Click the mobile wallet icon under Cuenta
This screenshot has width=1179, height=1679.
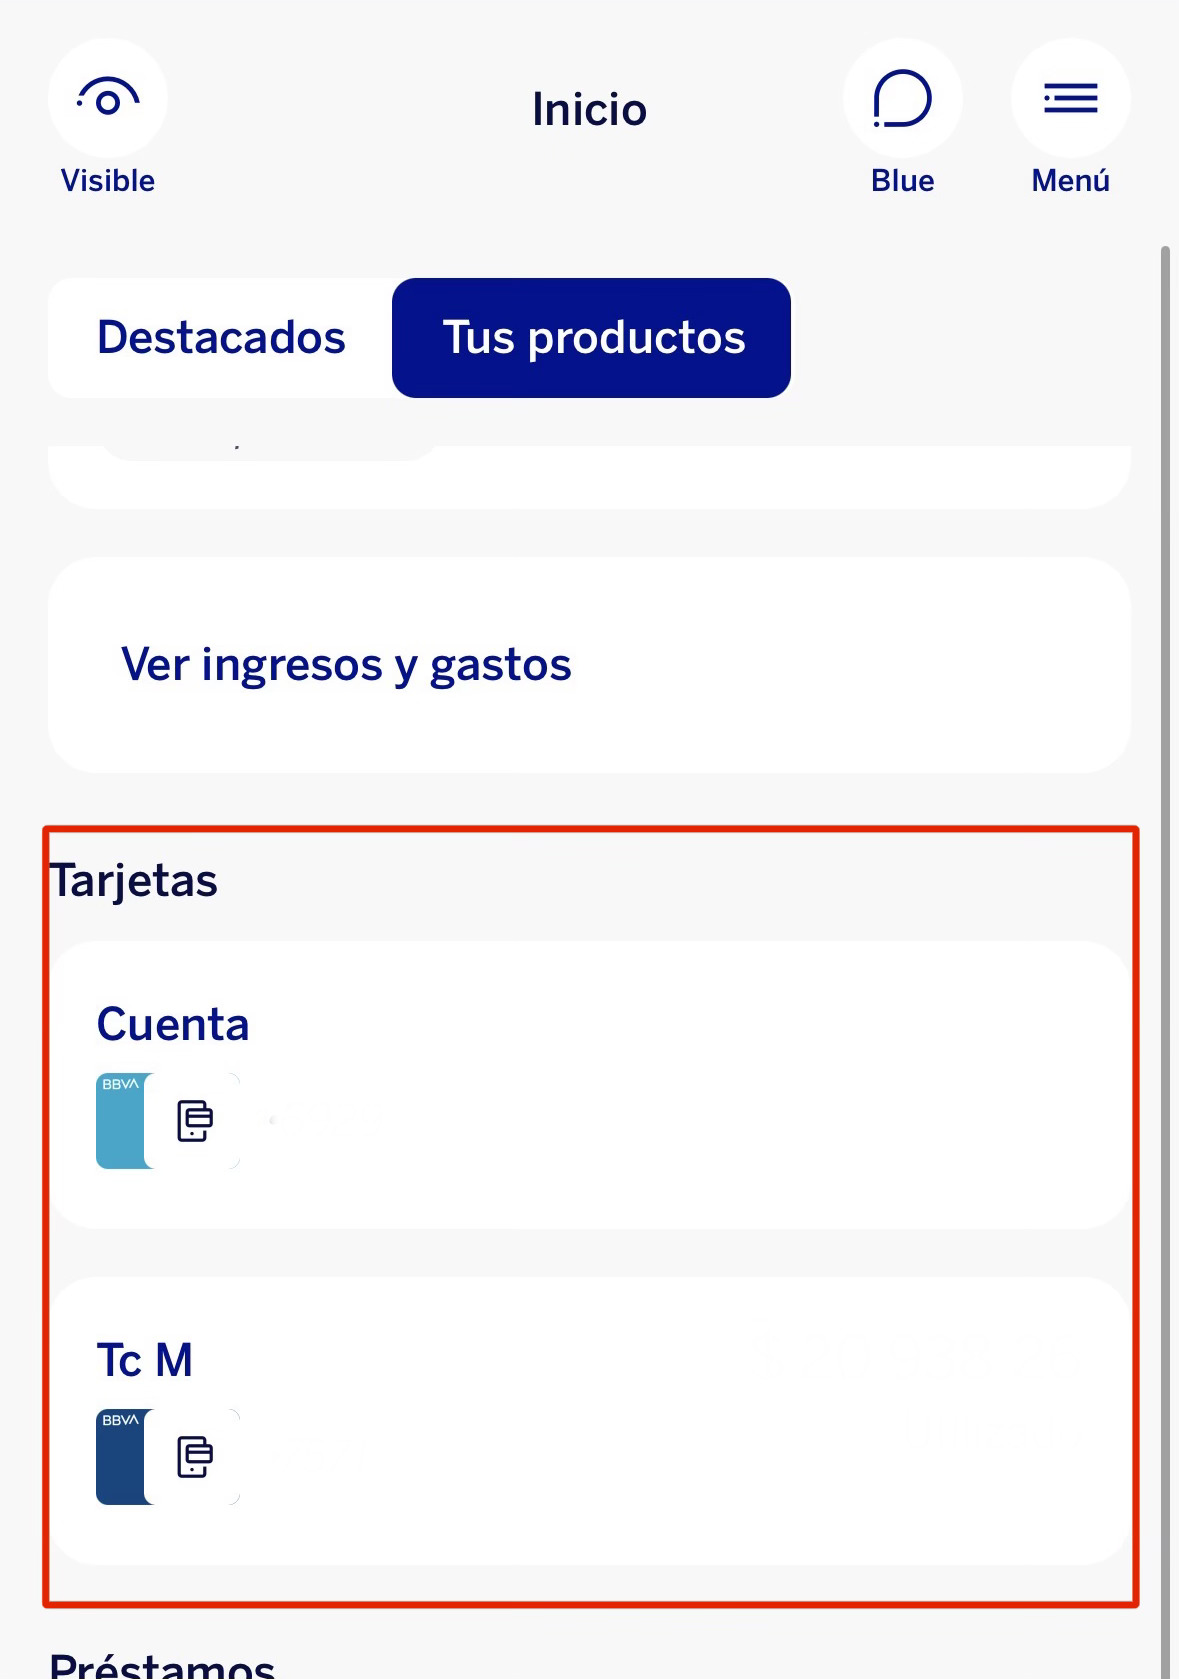pyautogui.click(x=195, y=1121)
